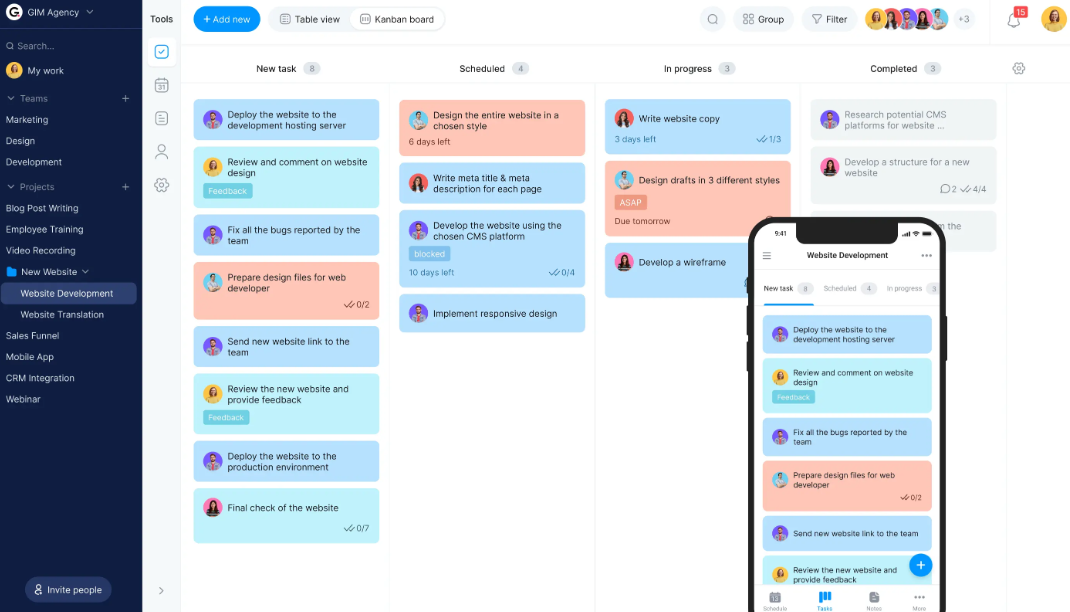1070x612 pixels.
Task: Expand the sidebar tools panel arrow
Action: pyautogui.click(x=161, y=590)
